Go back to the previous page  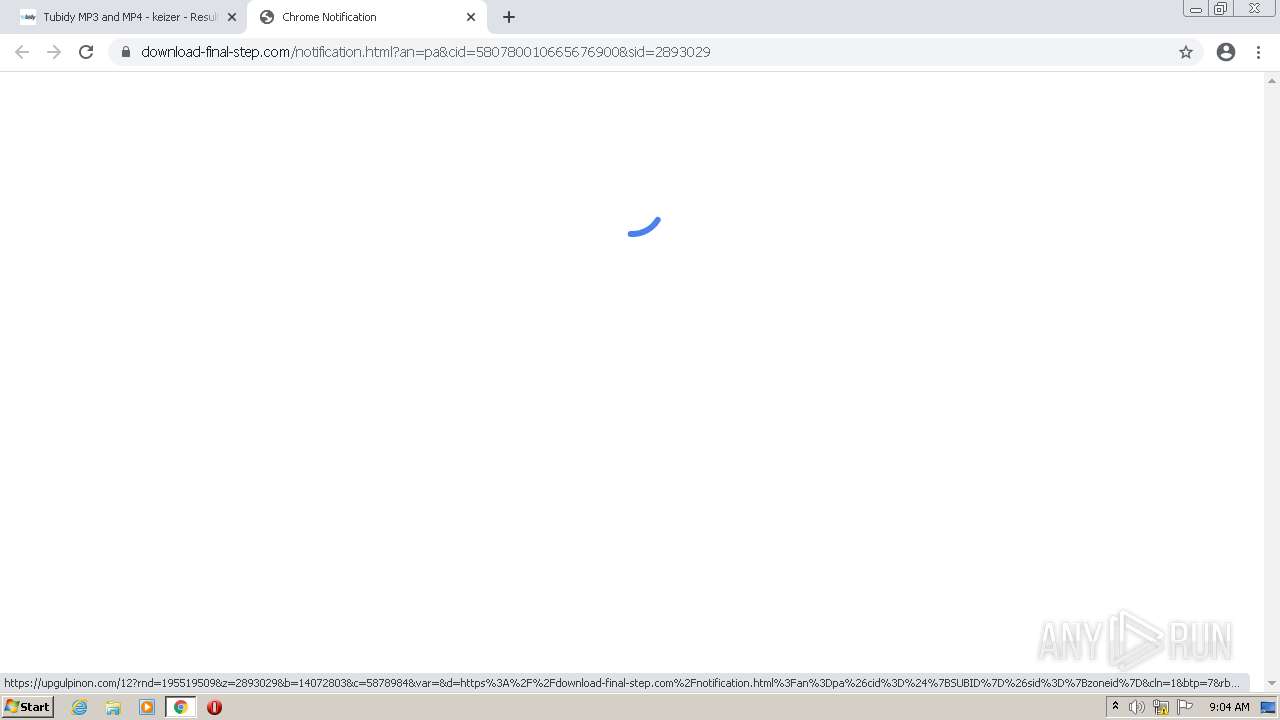click(x=22, y=52)
